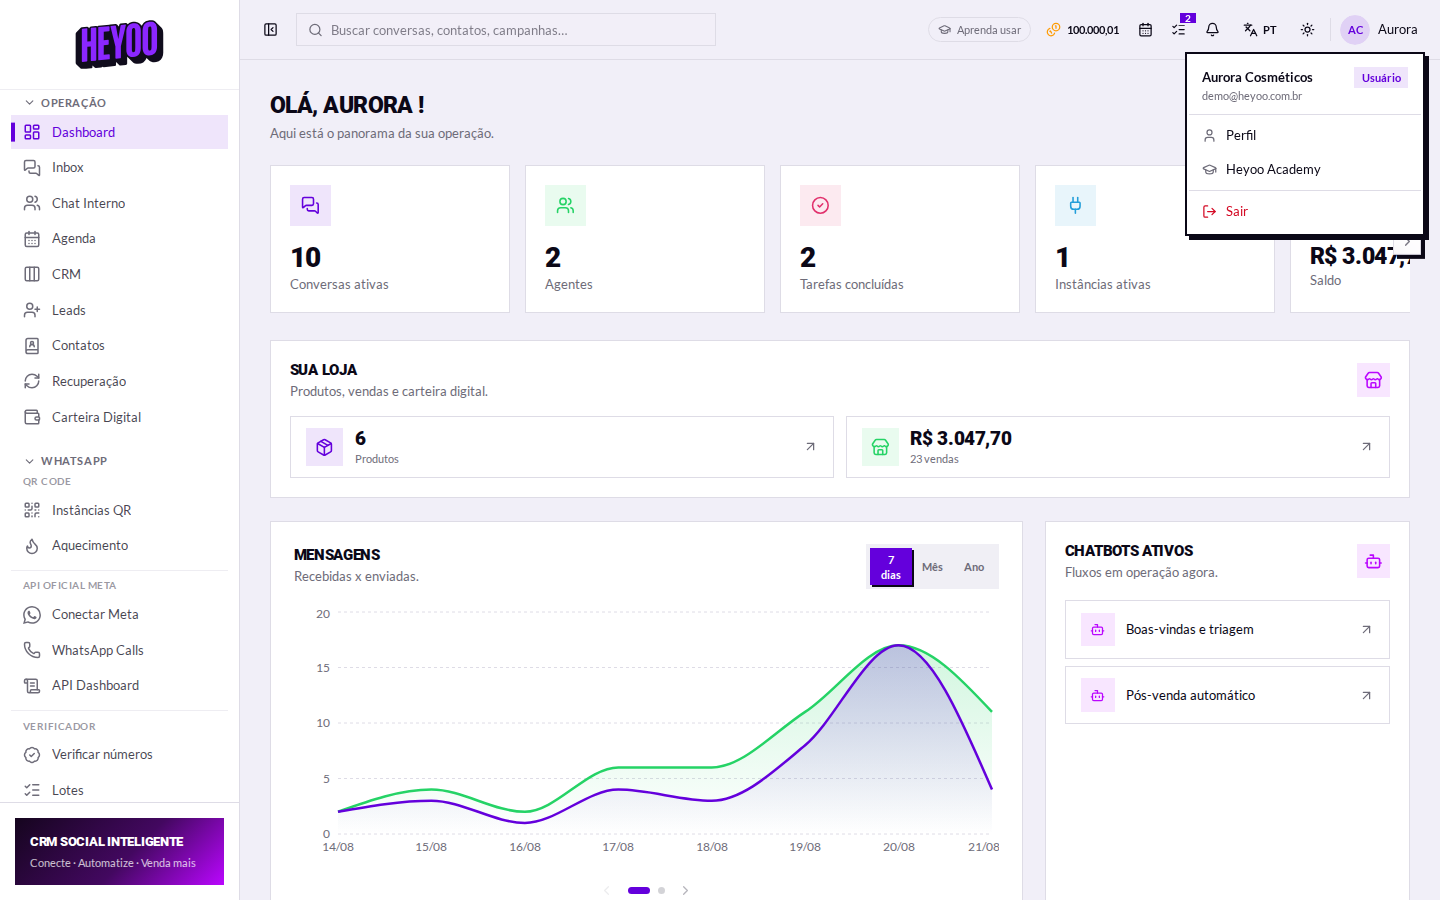Image resolution: width=1440 pixels, height=900 pixels.
Task: Go to the next chart slide arrow
Action: [685, 890]
